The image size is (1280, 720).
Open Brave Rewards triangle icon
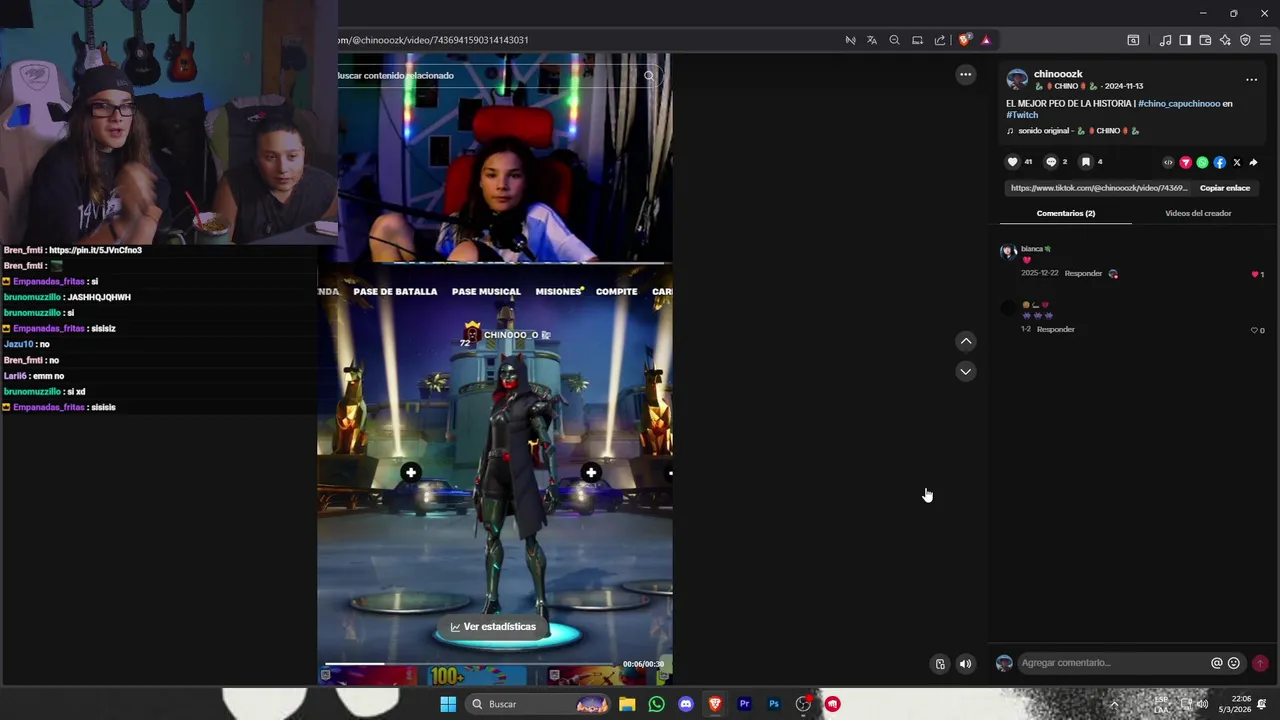[986, 40]
